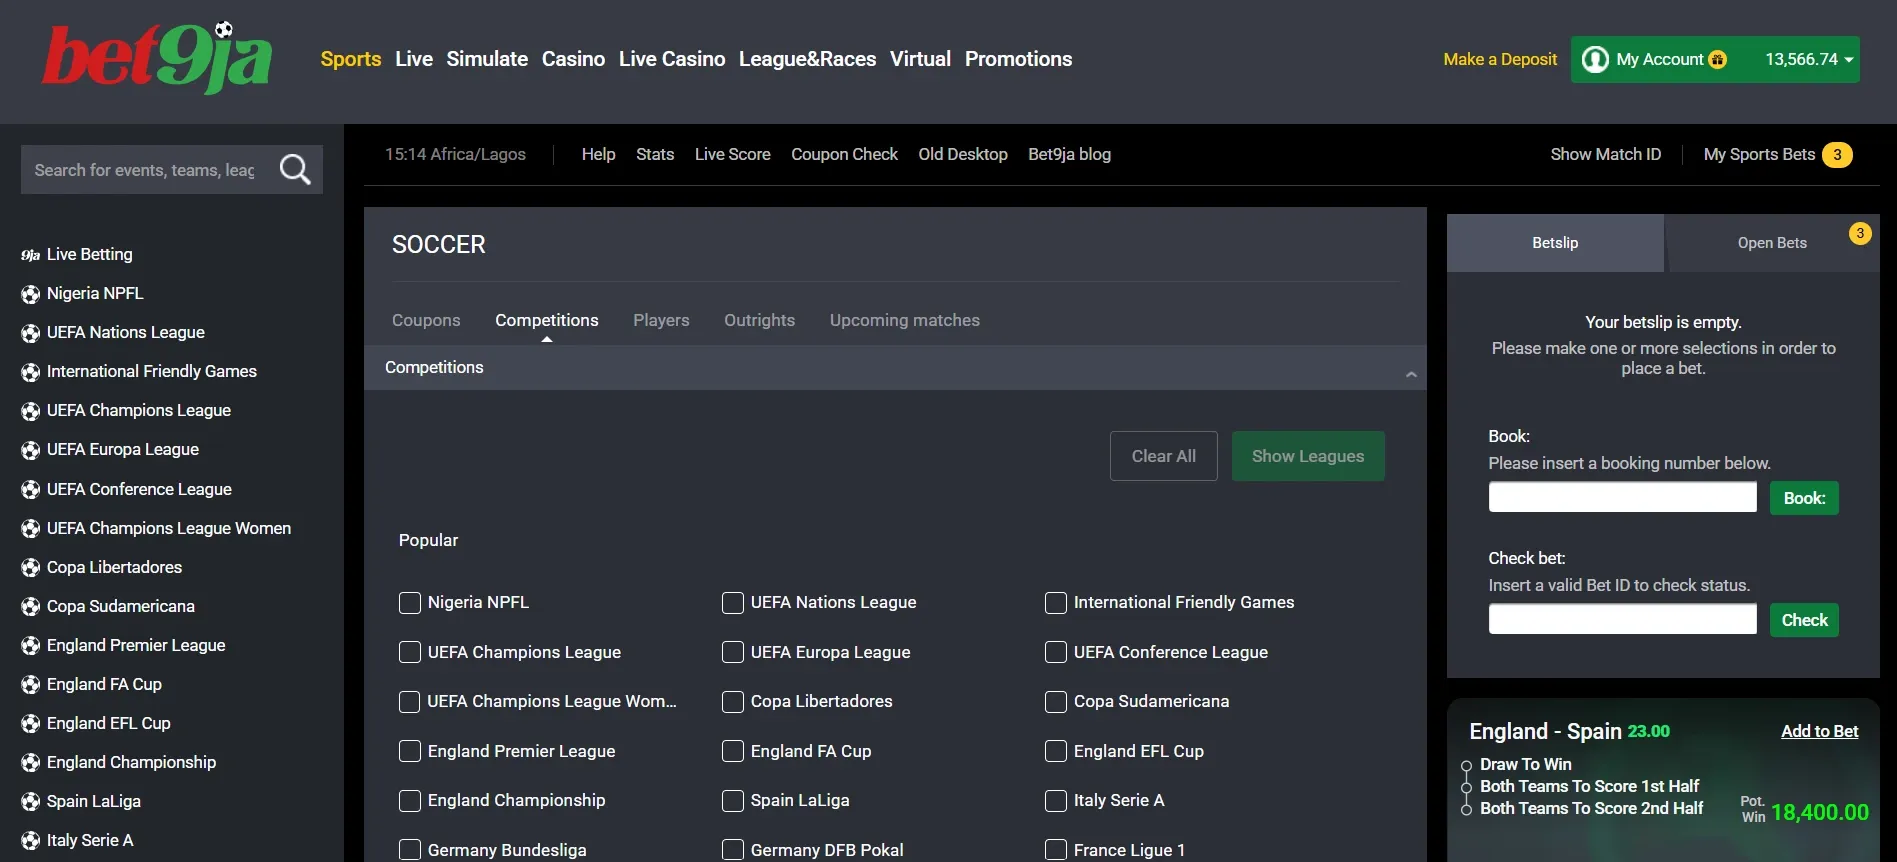Click Show Match ID
1897x862 pixels.
tap(1606, 154)
